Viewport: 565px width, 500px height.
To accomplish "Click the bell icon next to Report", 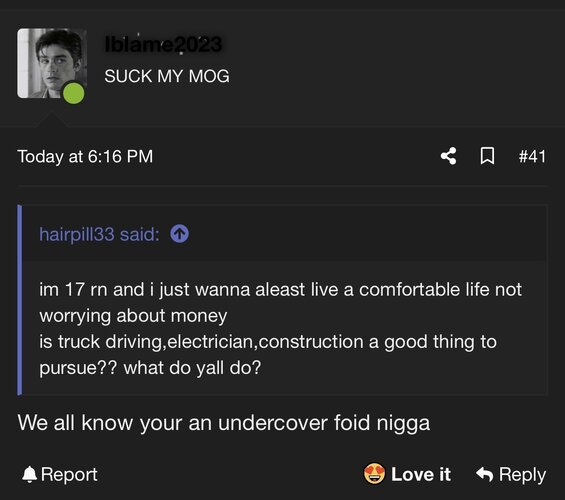I will point(30,474).
